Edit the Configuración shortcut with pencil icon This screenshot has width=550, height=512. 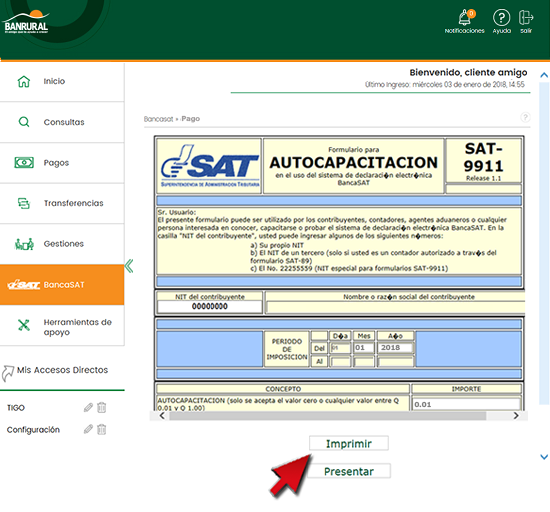(88, 429)
